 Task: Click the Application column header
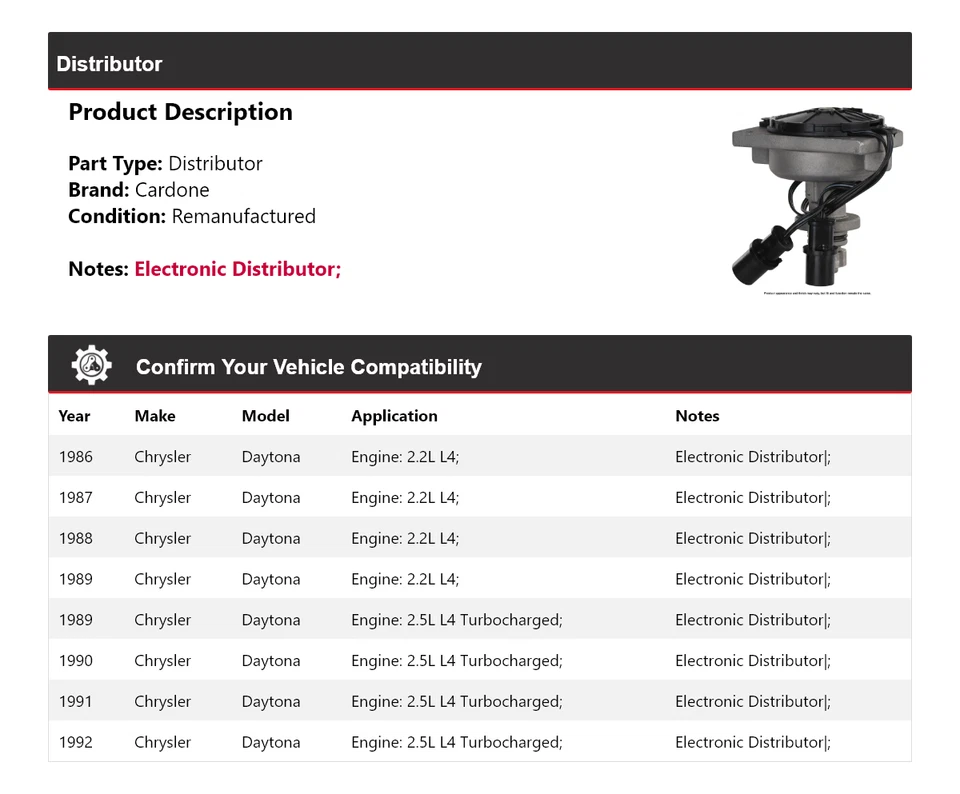tap(394, 416)
